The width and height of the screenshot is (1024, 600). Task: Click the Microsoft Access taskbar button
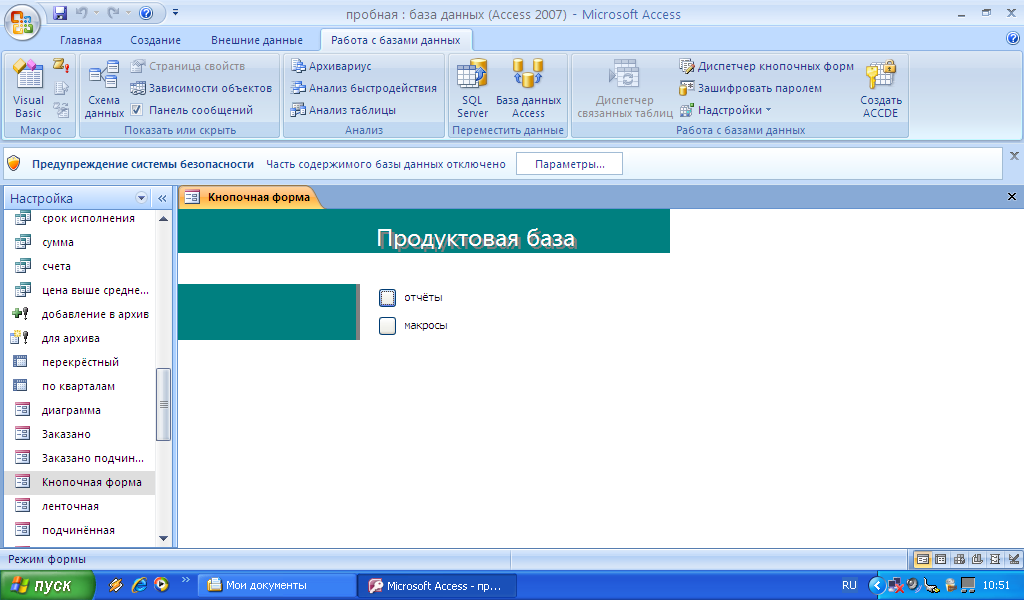click(x=437, y=586)
